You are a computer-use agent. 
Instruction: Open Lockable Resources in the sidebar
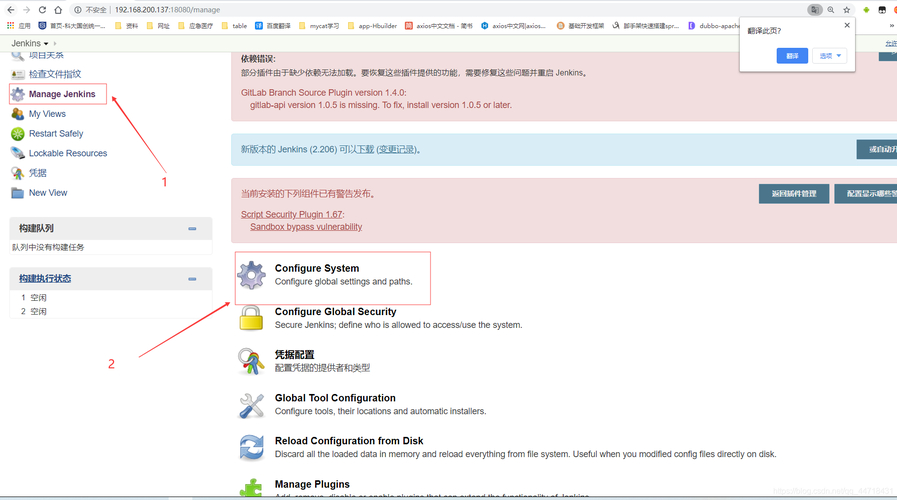click(x=68, y=153)
